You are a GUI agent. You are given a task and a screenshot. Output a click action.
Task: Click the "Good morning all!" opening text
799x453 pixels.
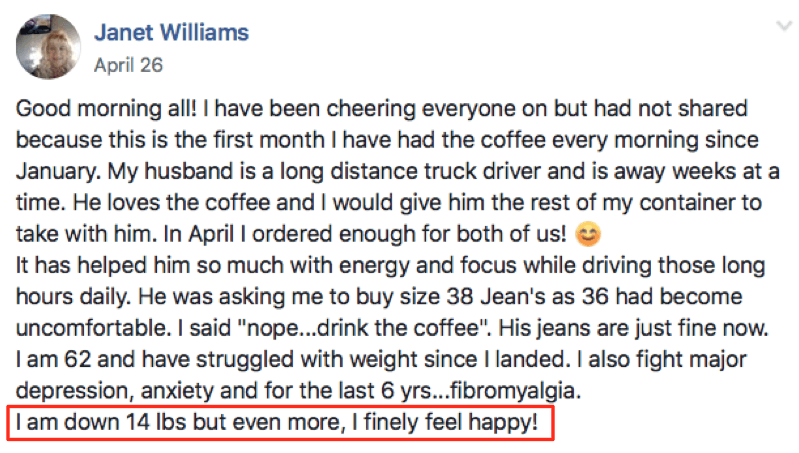(x=106, y=109)
